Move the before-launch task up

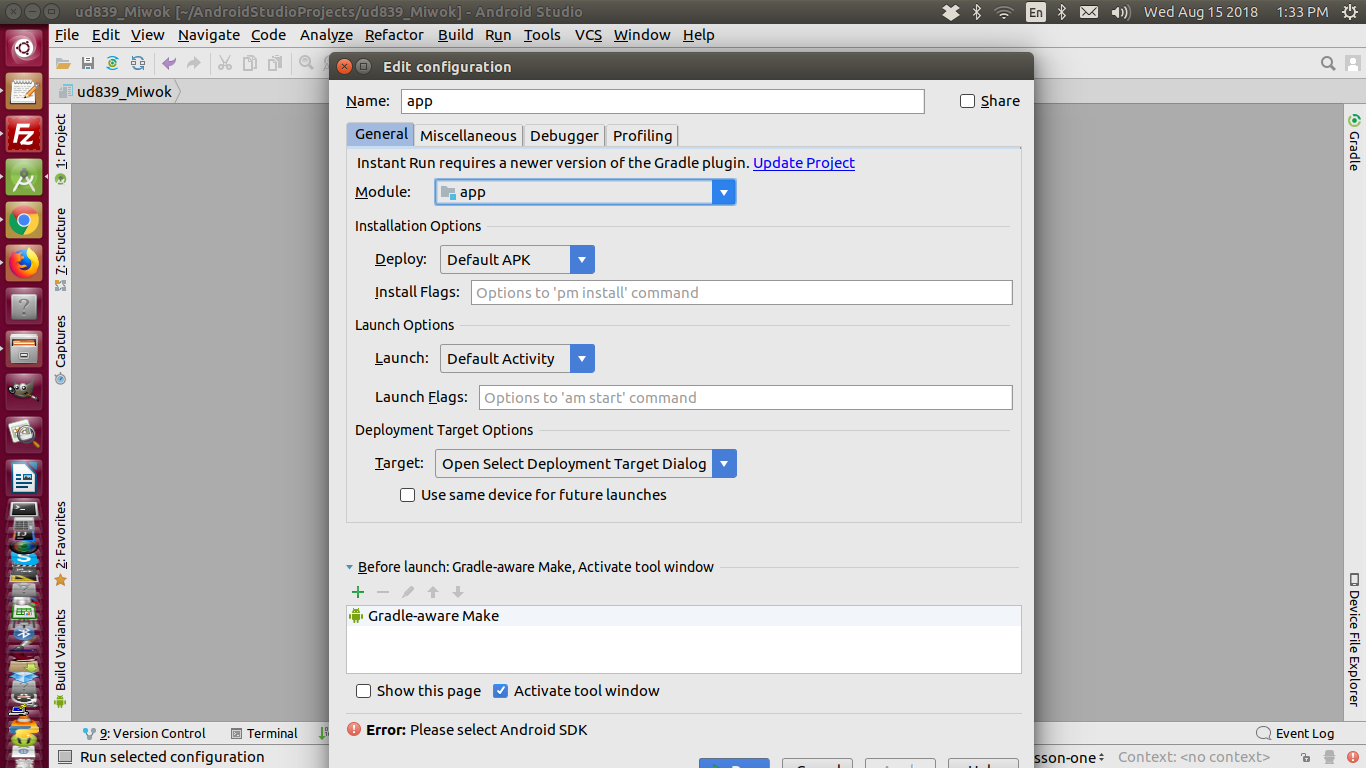(433, 592)
